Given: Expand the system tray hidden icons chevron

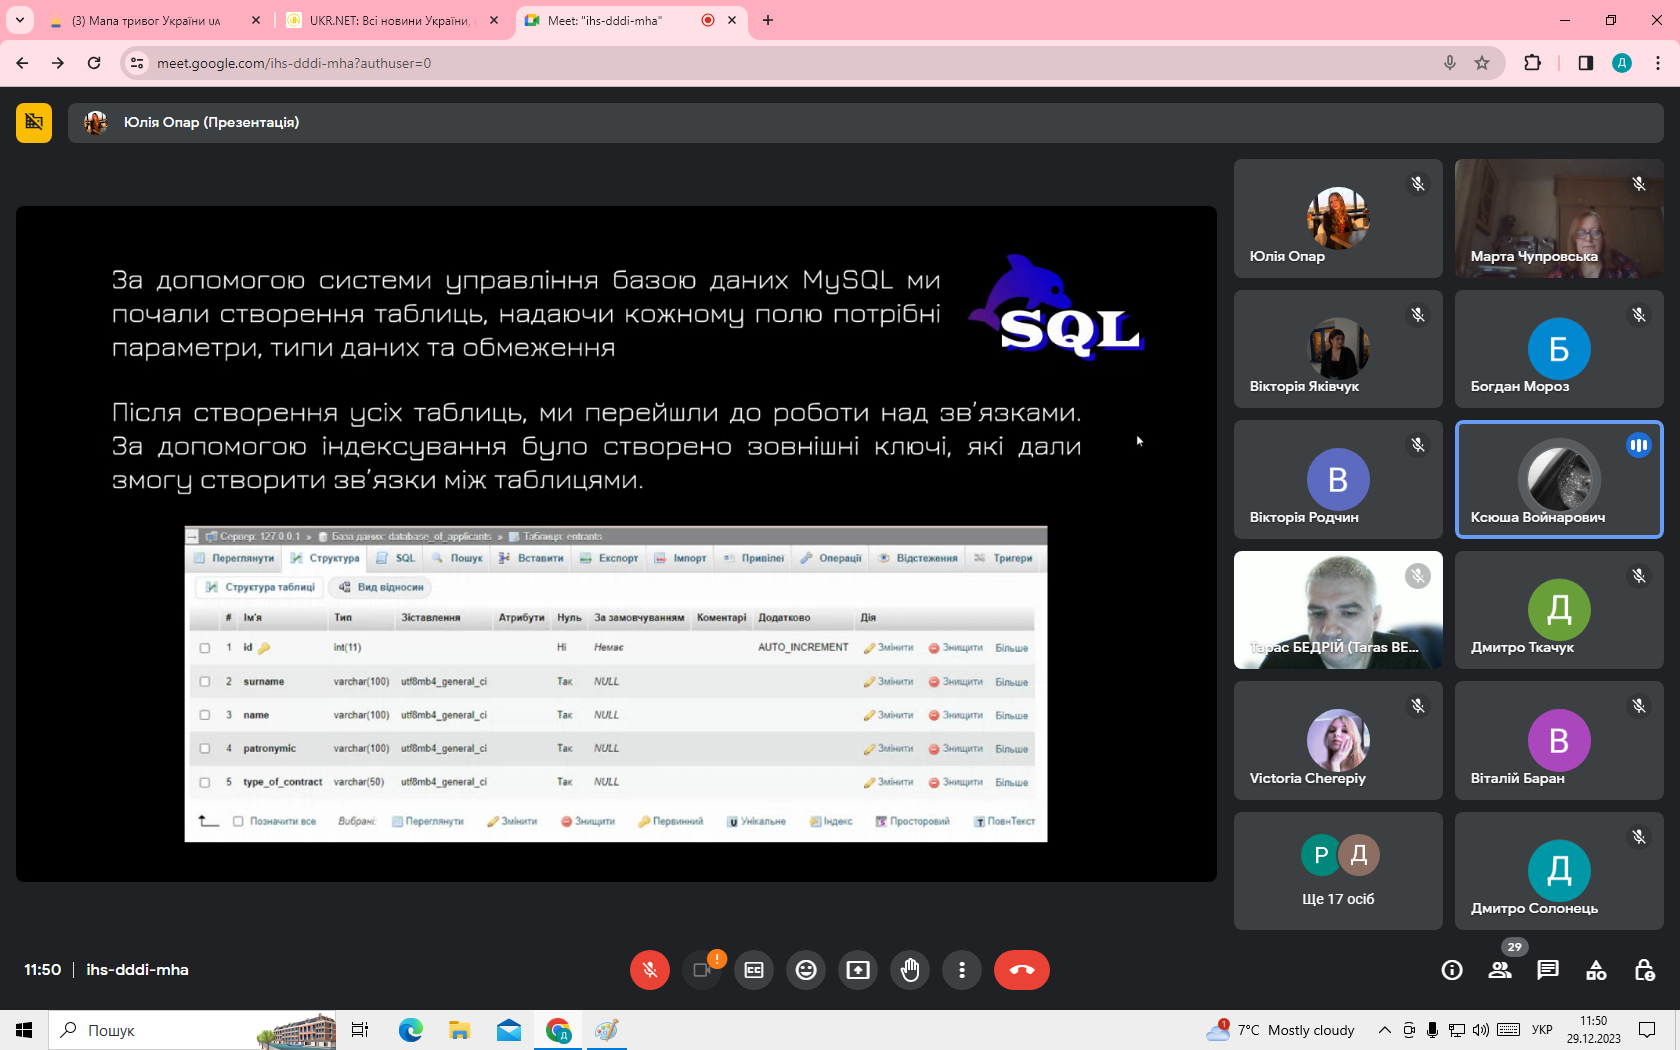Looking at the screenshot, I should point(1384,1030).
